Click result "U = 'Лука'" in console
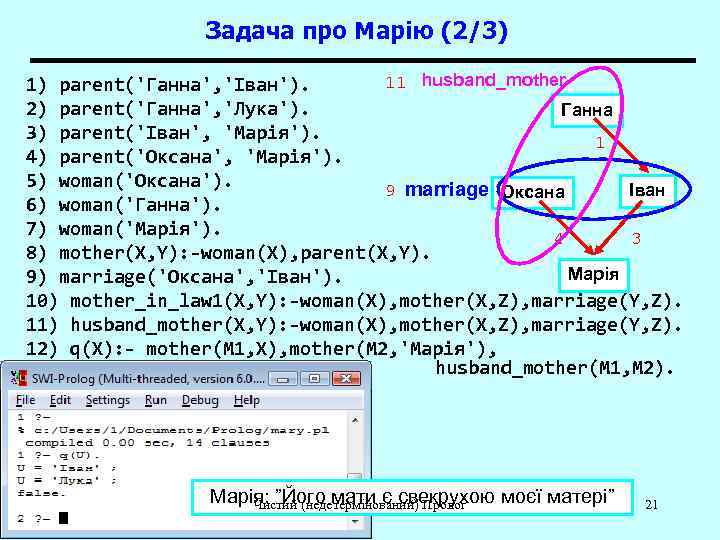The height and width of the screenshot is (540, 720). pyautogui.click(x=67, y=481)
